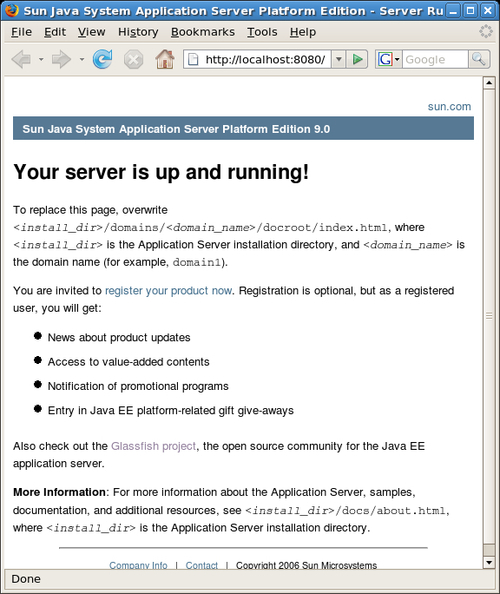Open the register your product now link
The image size is (500, 594).
[168, 291]
